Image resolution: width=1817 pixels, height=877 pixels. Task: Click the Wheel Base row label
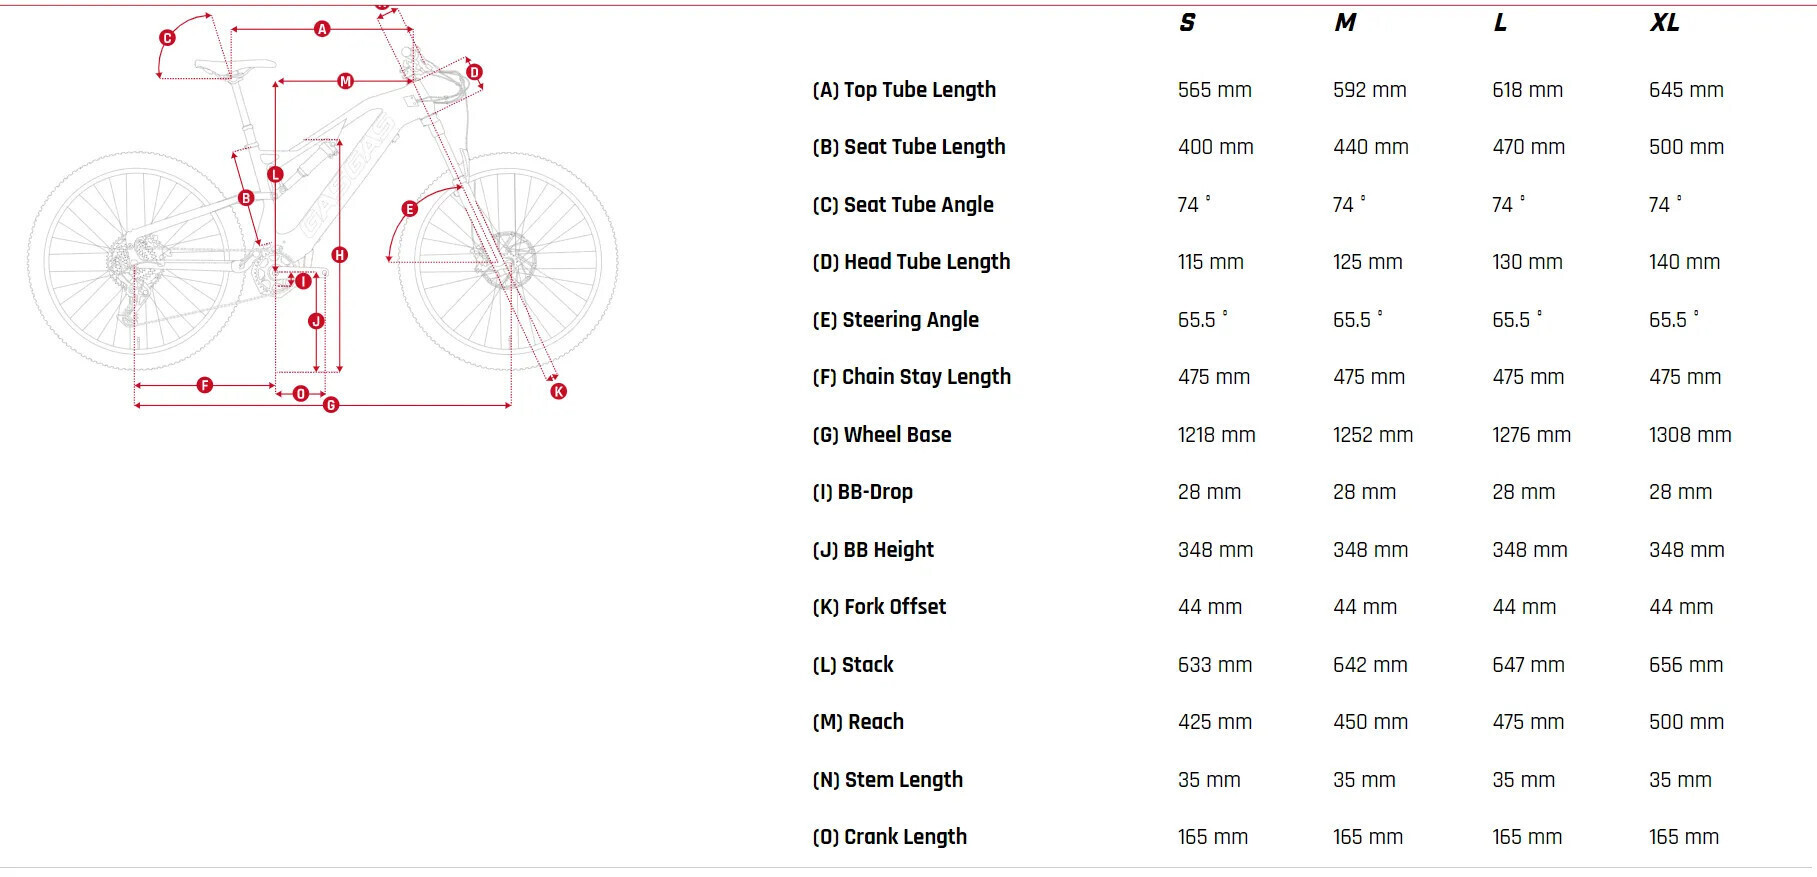coord(882,435)
